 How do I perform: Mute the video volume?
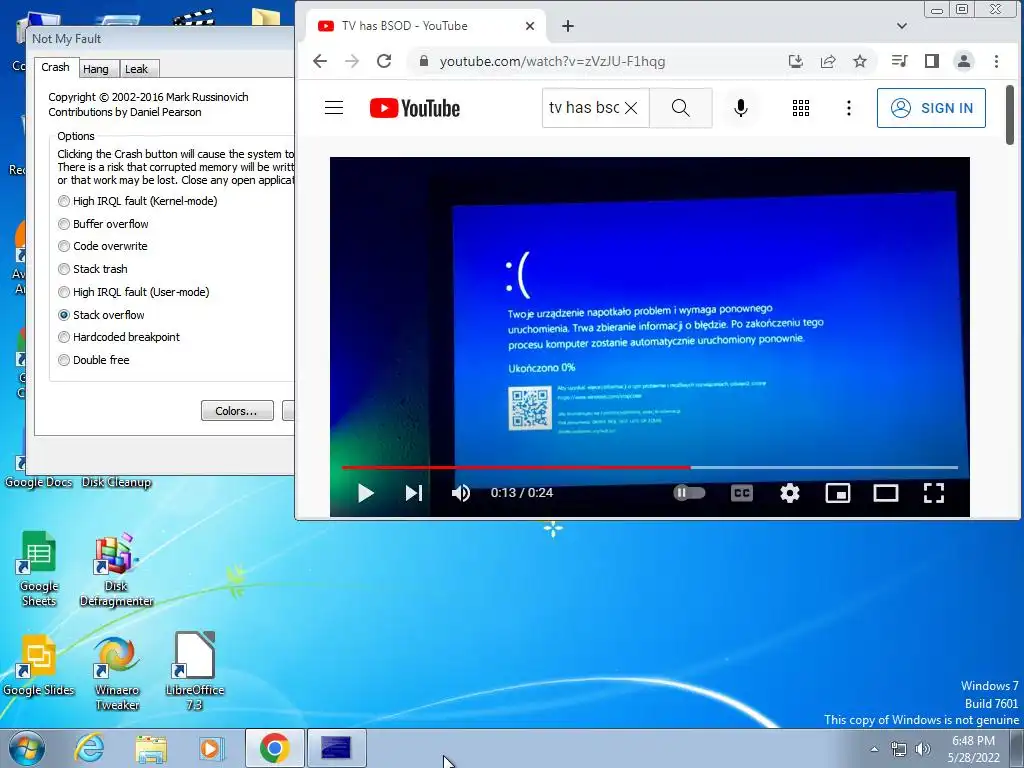click(461, 493)
